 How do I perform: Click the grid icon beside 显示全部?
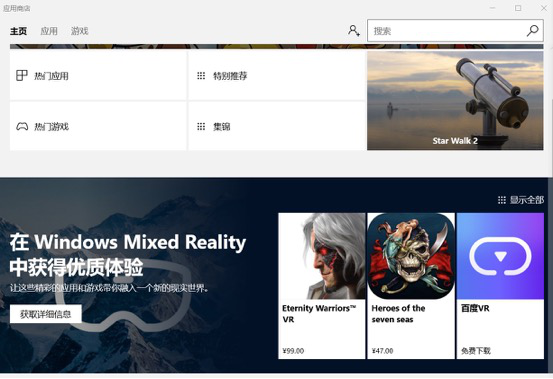502,200
